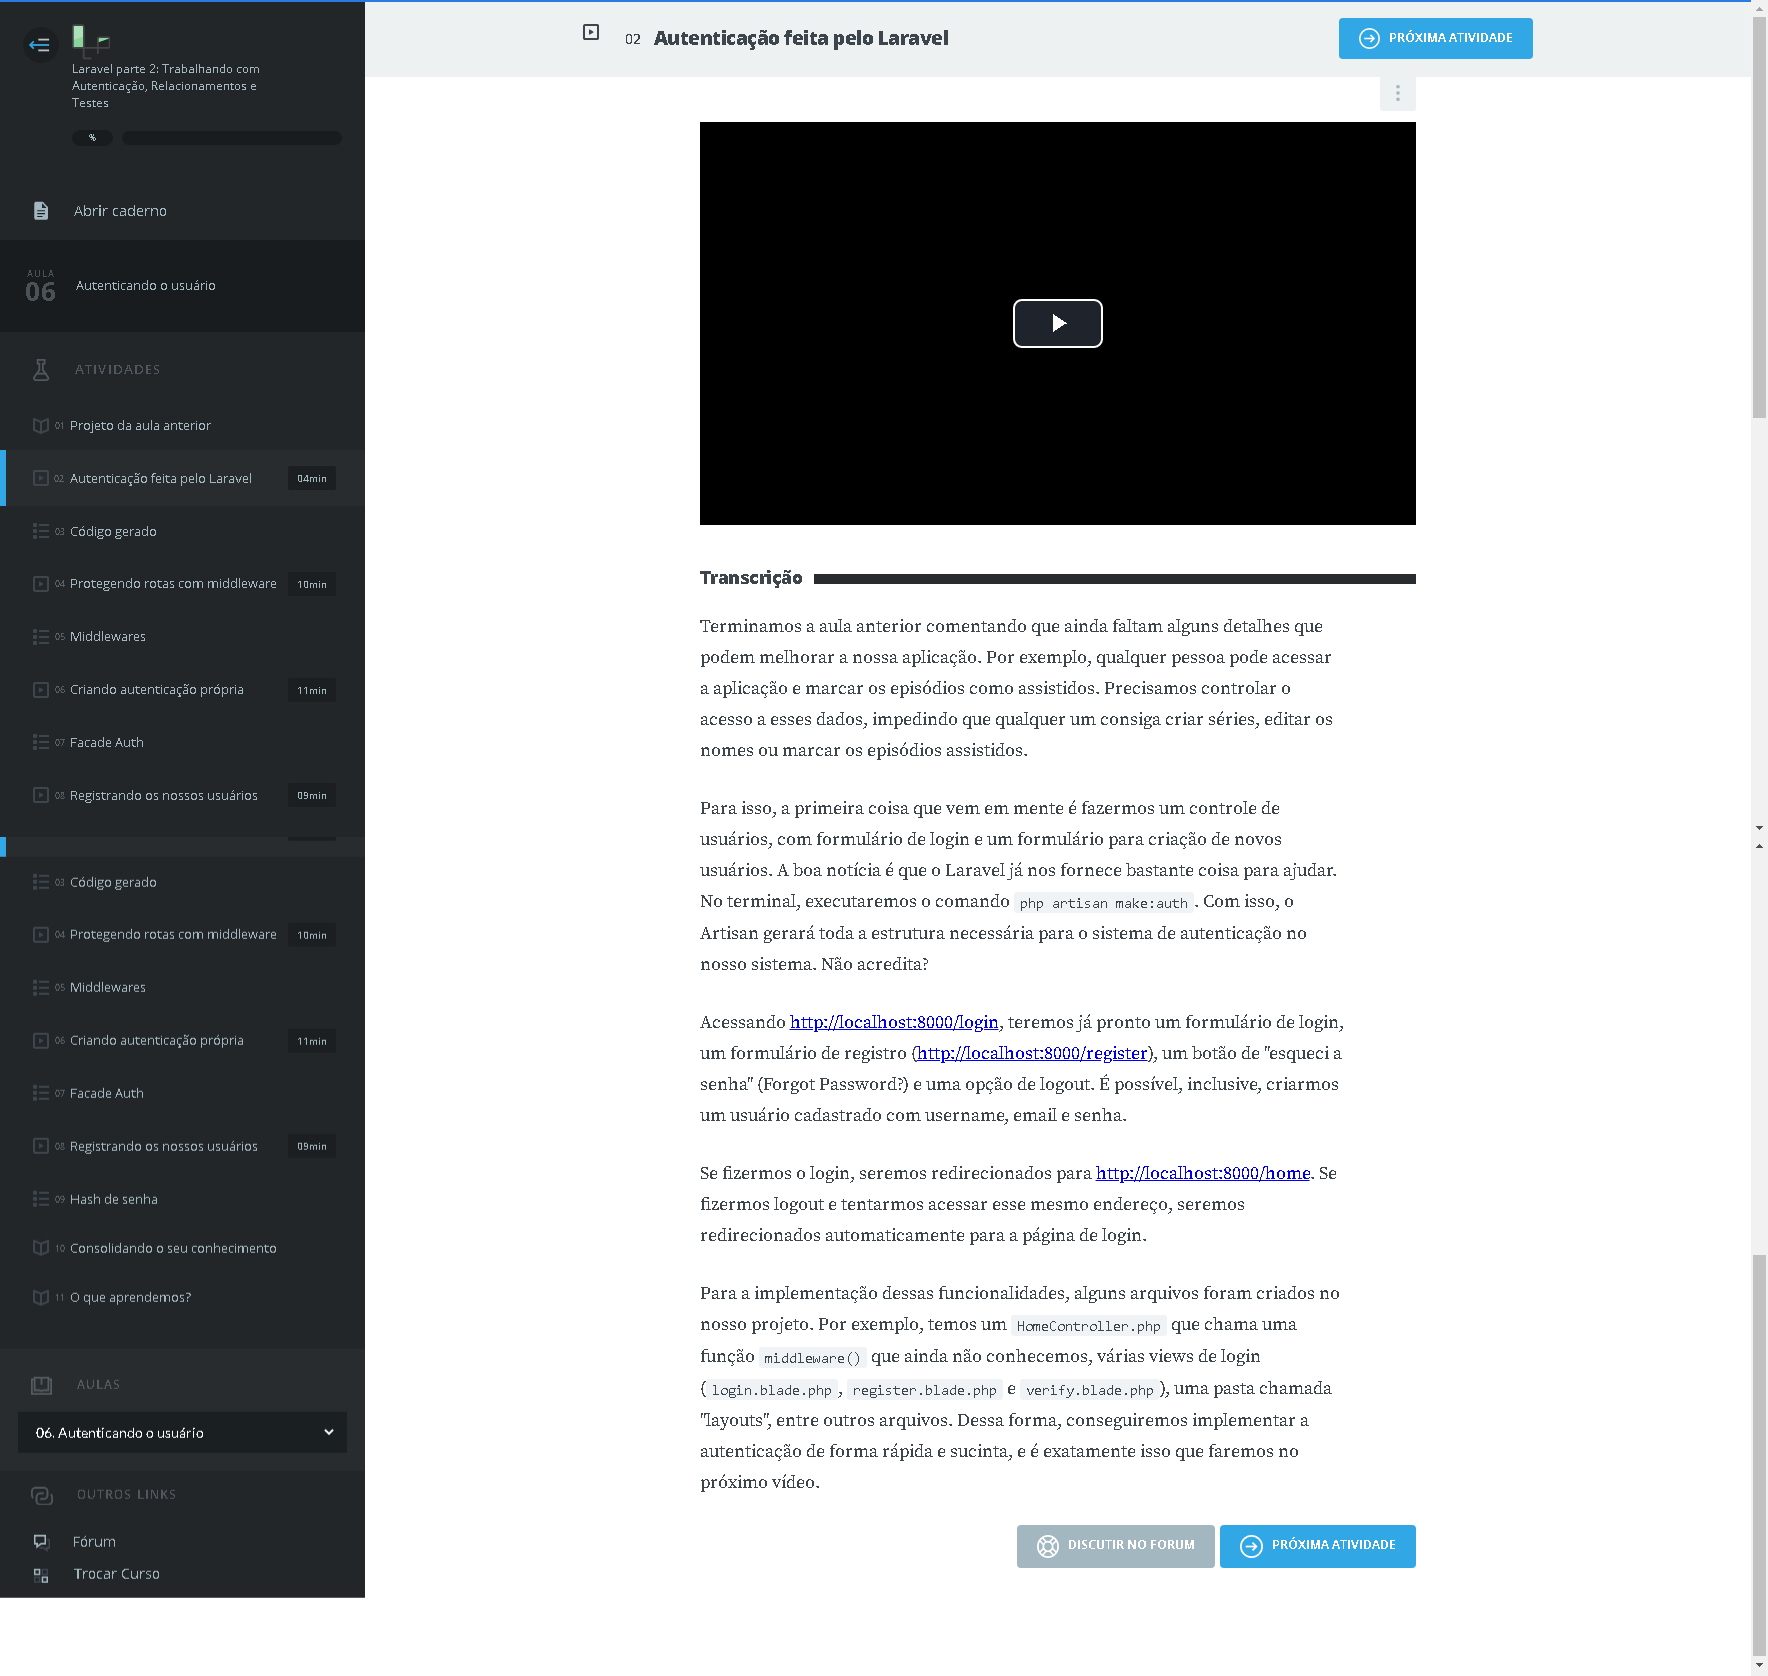Click the three-dot options icon above video
Screen dimensions: 1768x1676
tap(1397, 94)
